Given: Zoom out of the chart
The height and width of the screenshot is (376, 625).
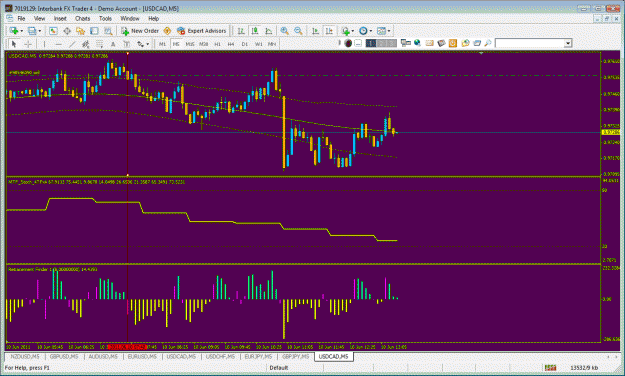Looking at the screenshot, I should 298,31.
